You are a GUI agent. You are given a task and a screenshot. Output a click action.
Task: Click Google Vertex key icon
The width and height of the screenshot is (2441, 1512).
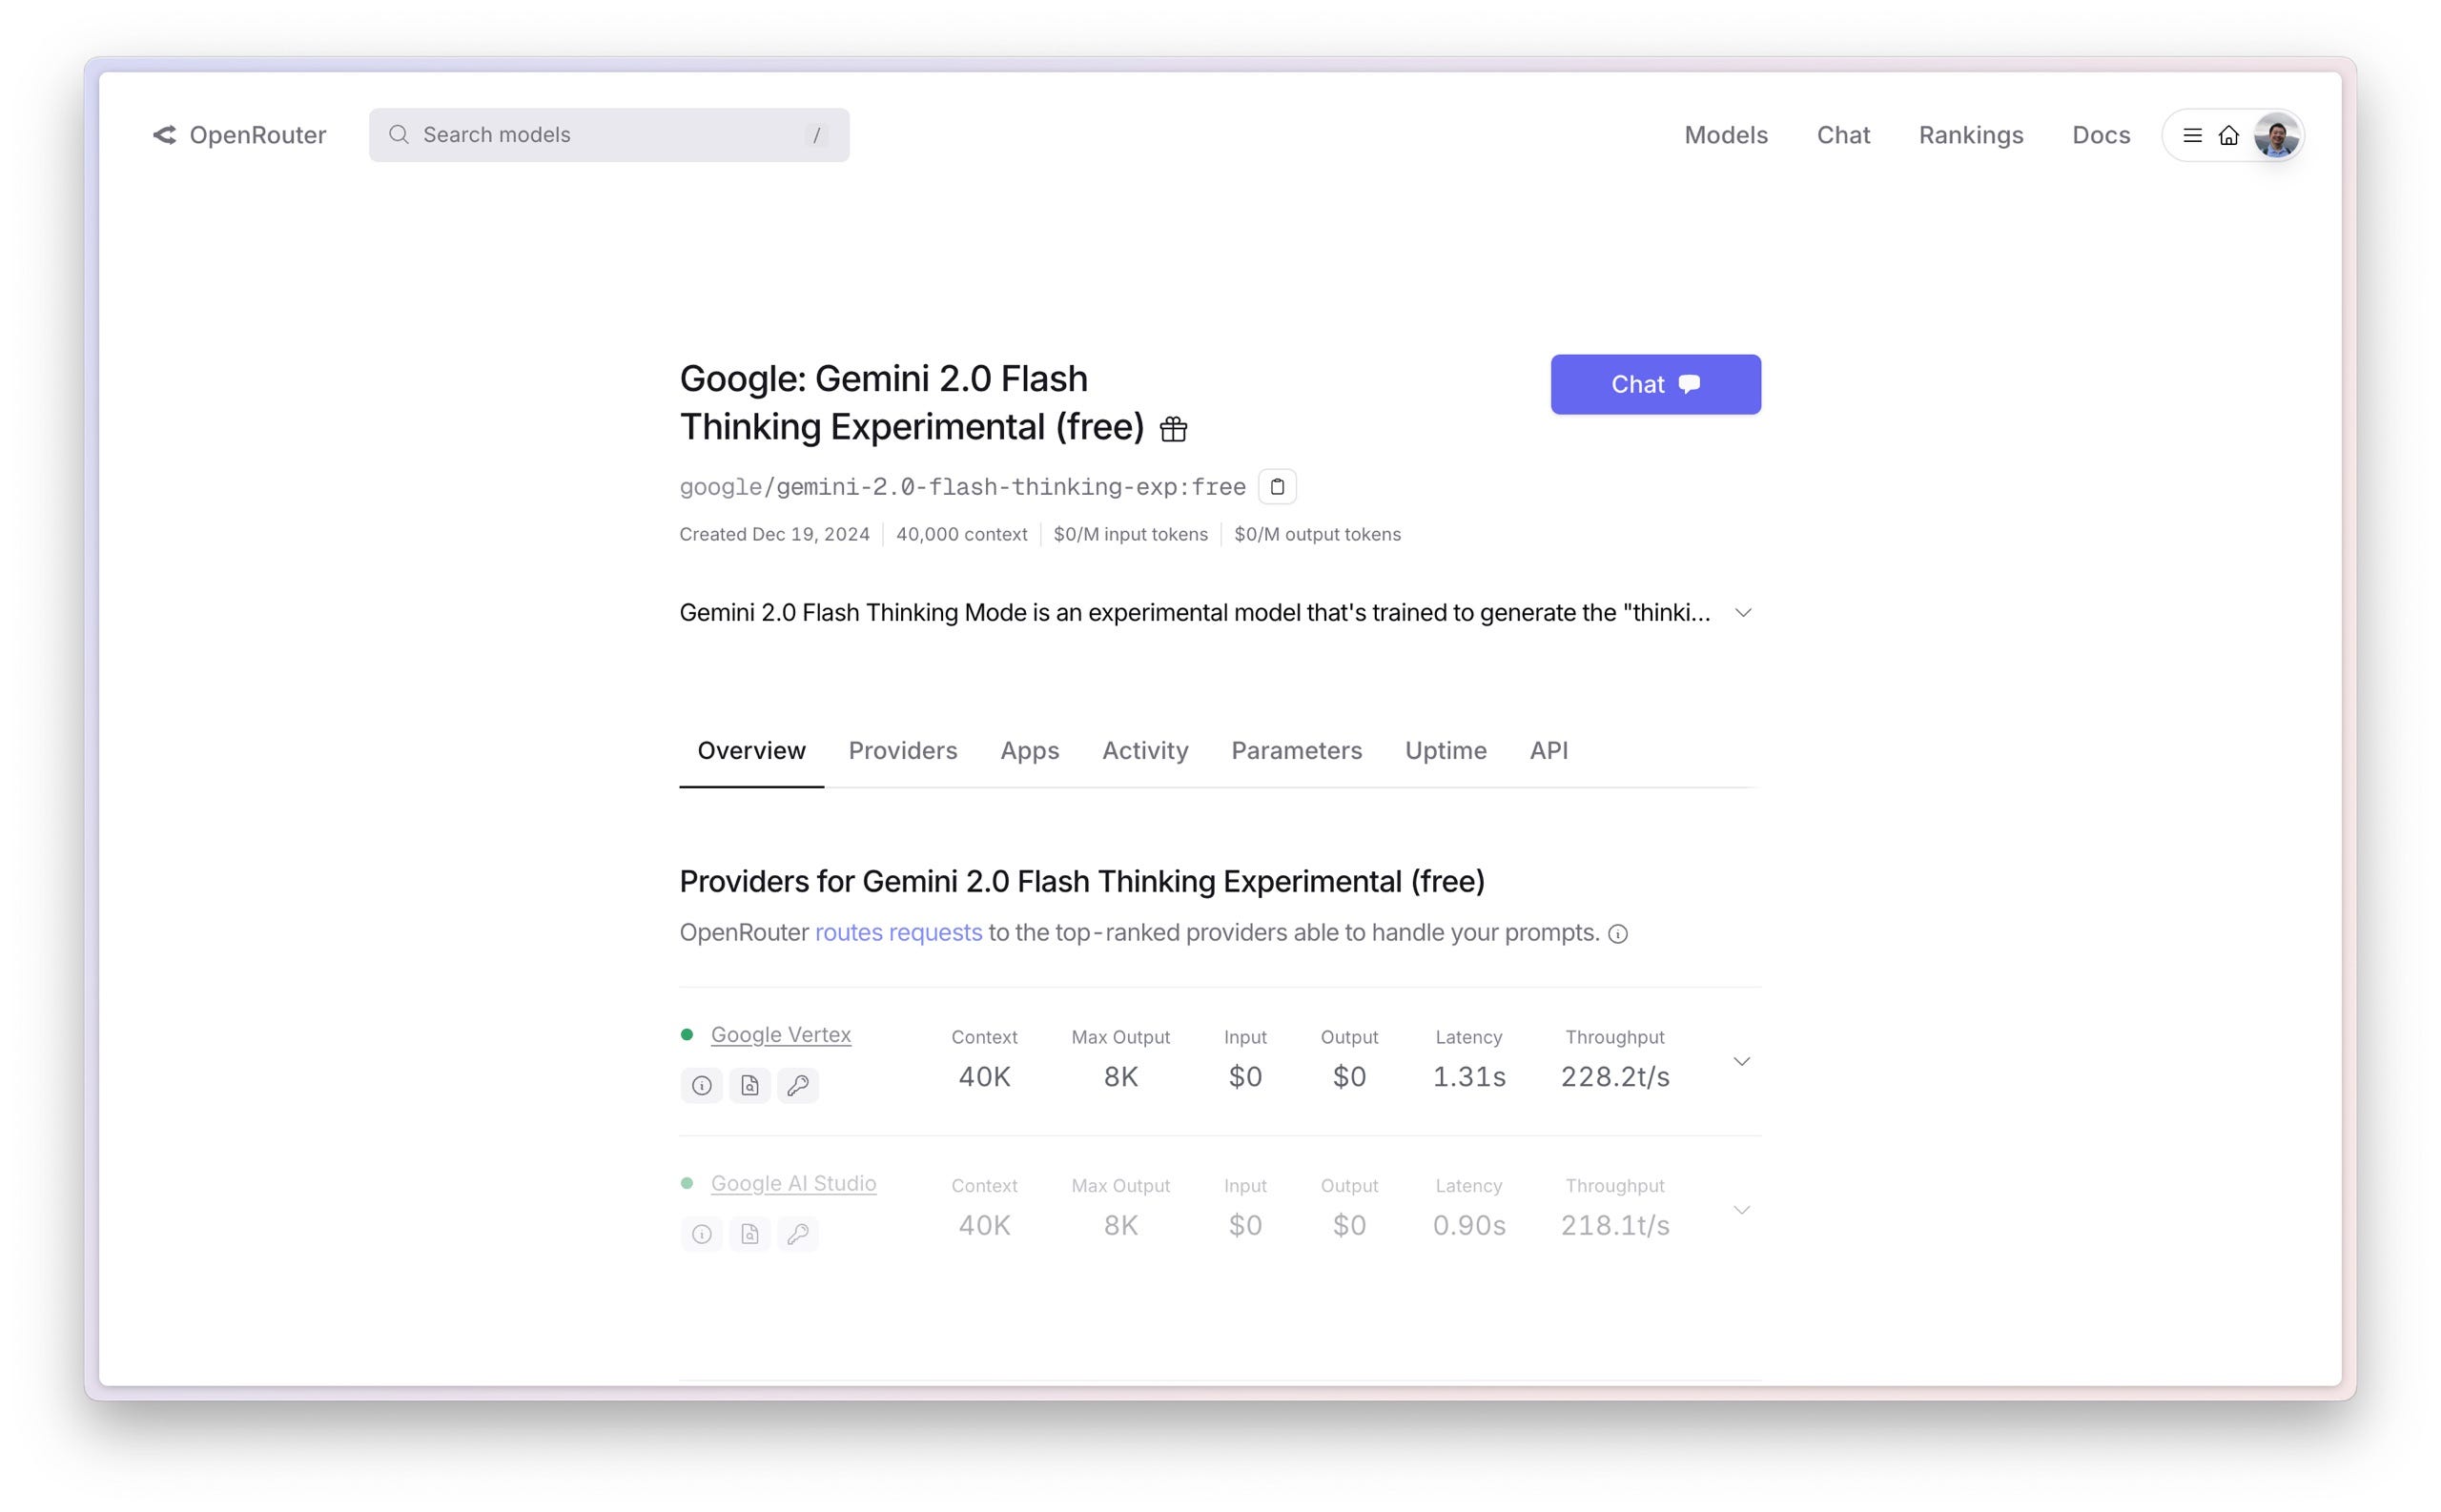tap(797, 1085)
